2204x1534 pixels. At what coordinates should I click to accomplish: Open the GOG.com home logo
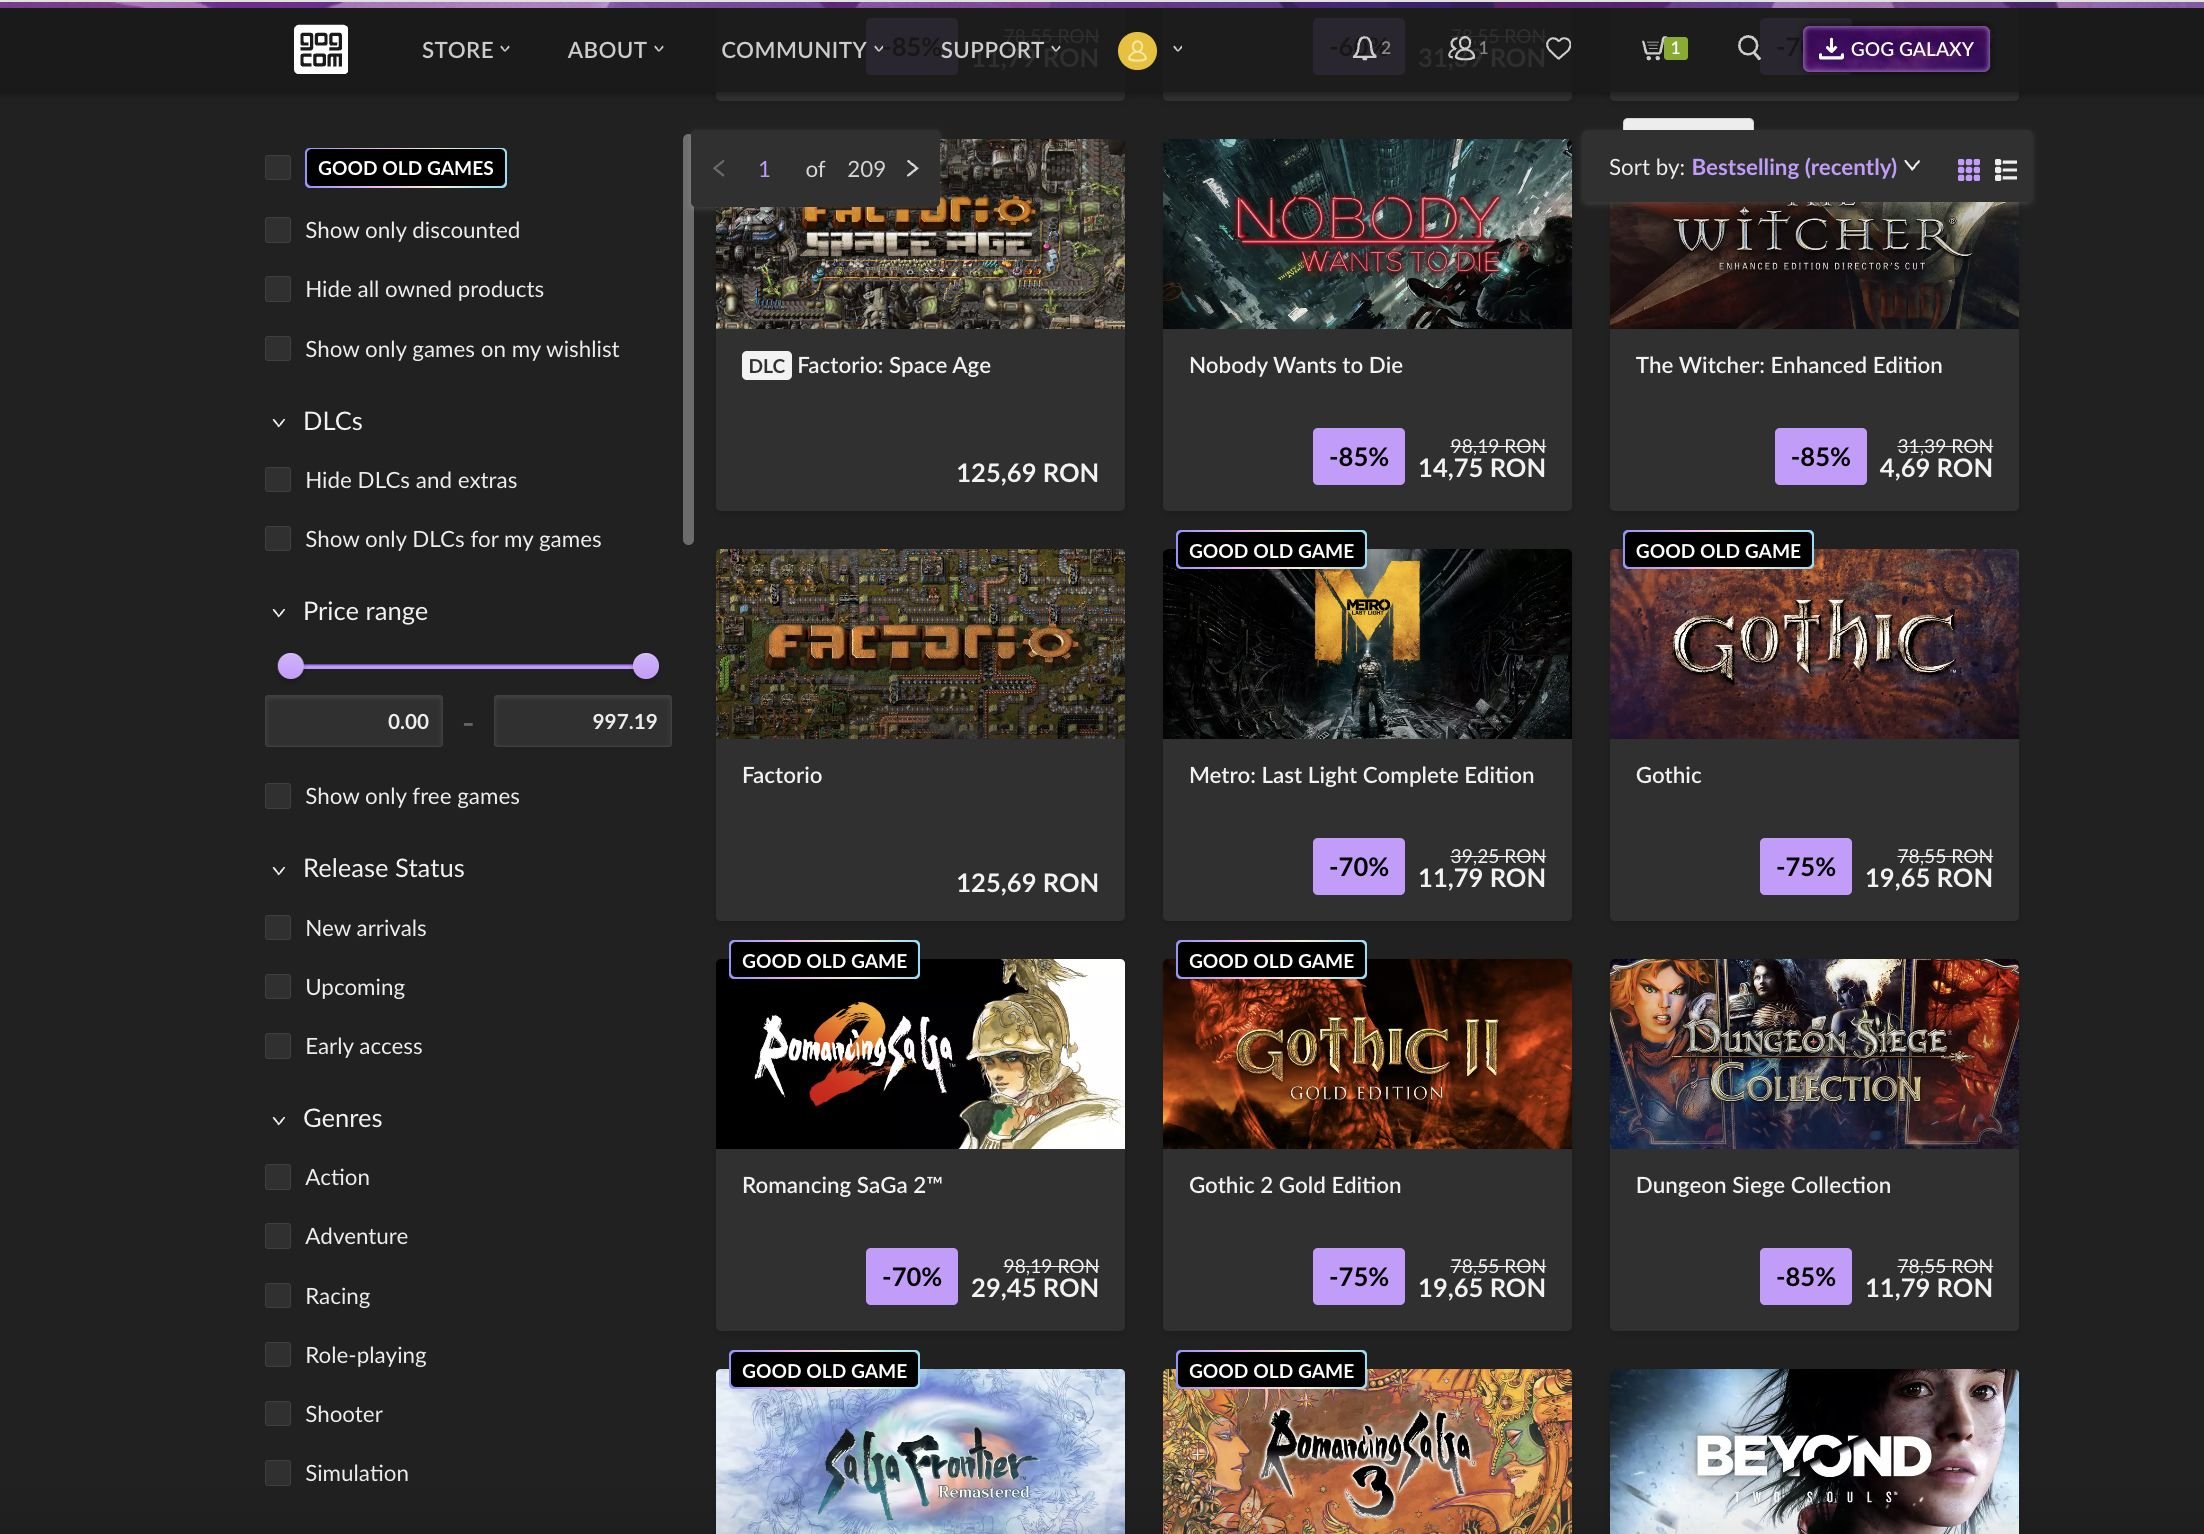(321, 49)
